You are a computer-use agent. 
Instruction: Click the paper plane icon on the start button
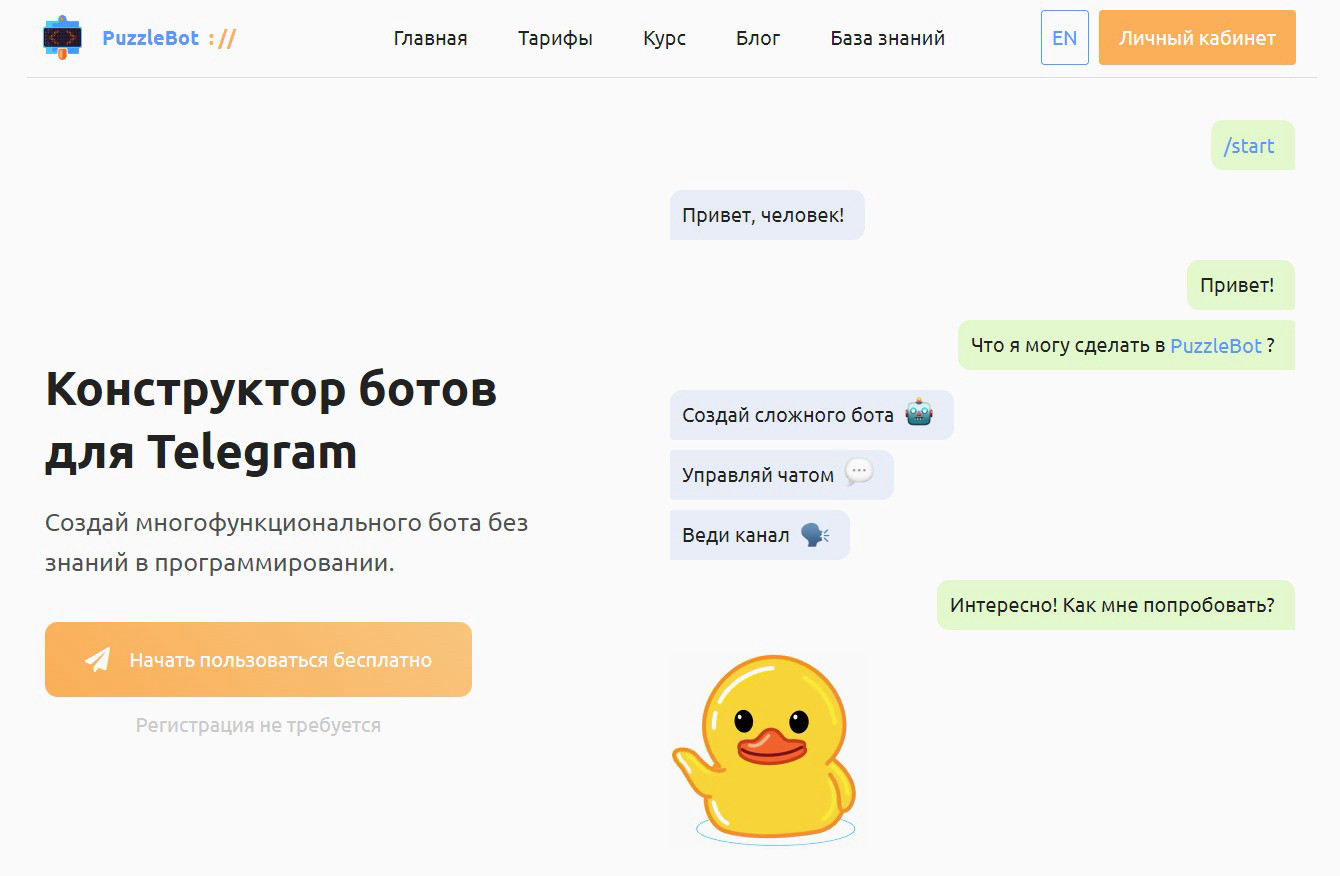pyautogui.click(x=97, y=660)
